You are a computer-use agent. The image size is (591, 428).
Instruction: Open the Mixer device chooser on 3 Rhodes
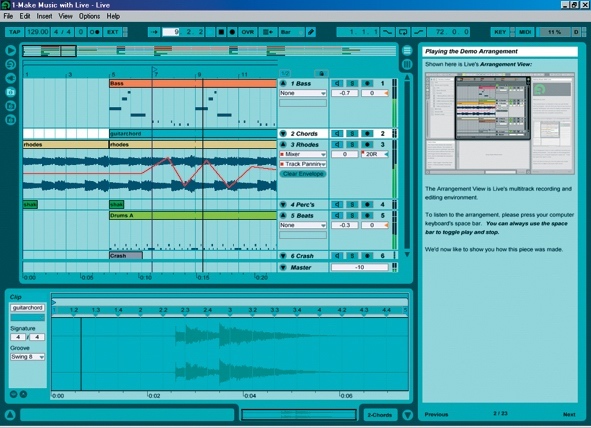303,154
